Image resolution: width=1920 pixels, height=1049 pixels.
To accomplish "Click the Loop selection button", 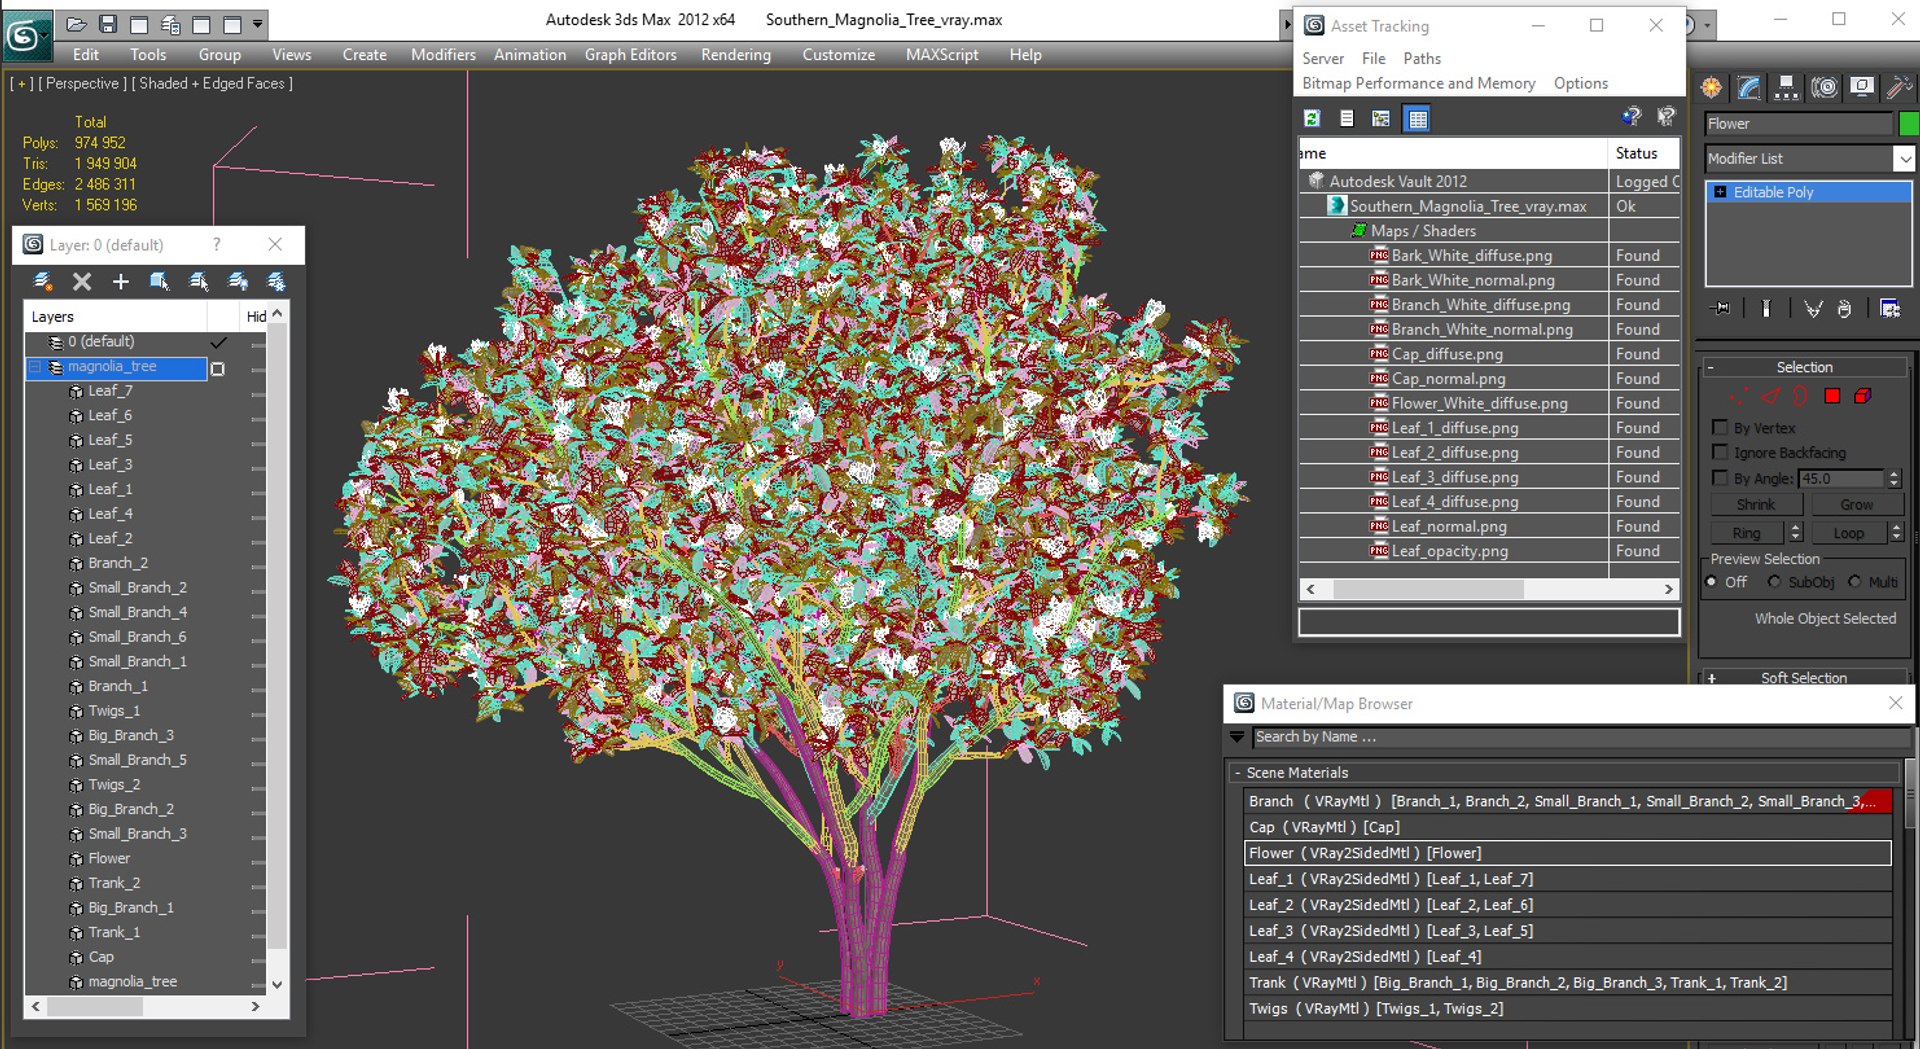I will (1848, 533).
